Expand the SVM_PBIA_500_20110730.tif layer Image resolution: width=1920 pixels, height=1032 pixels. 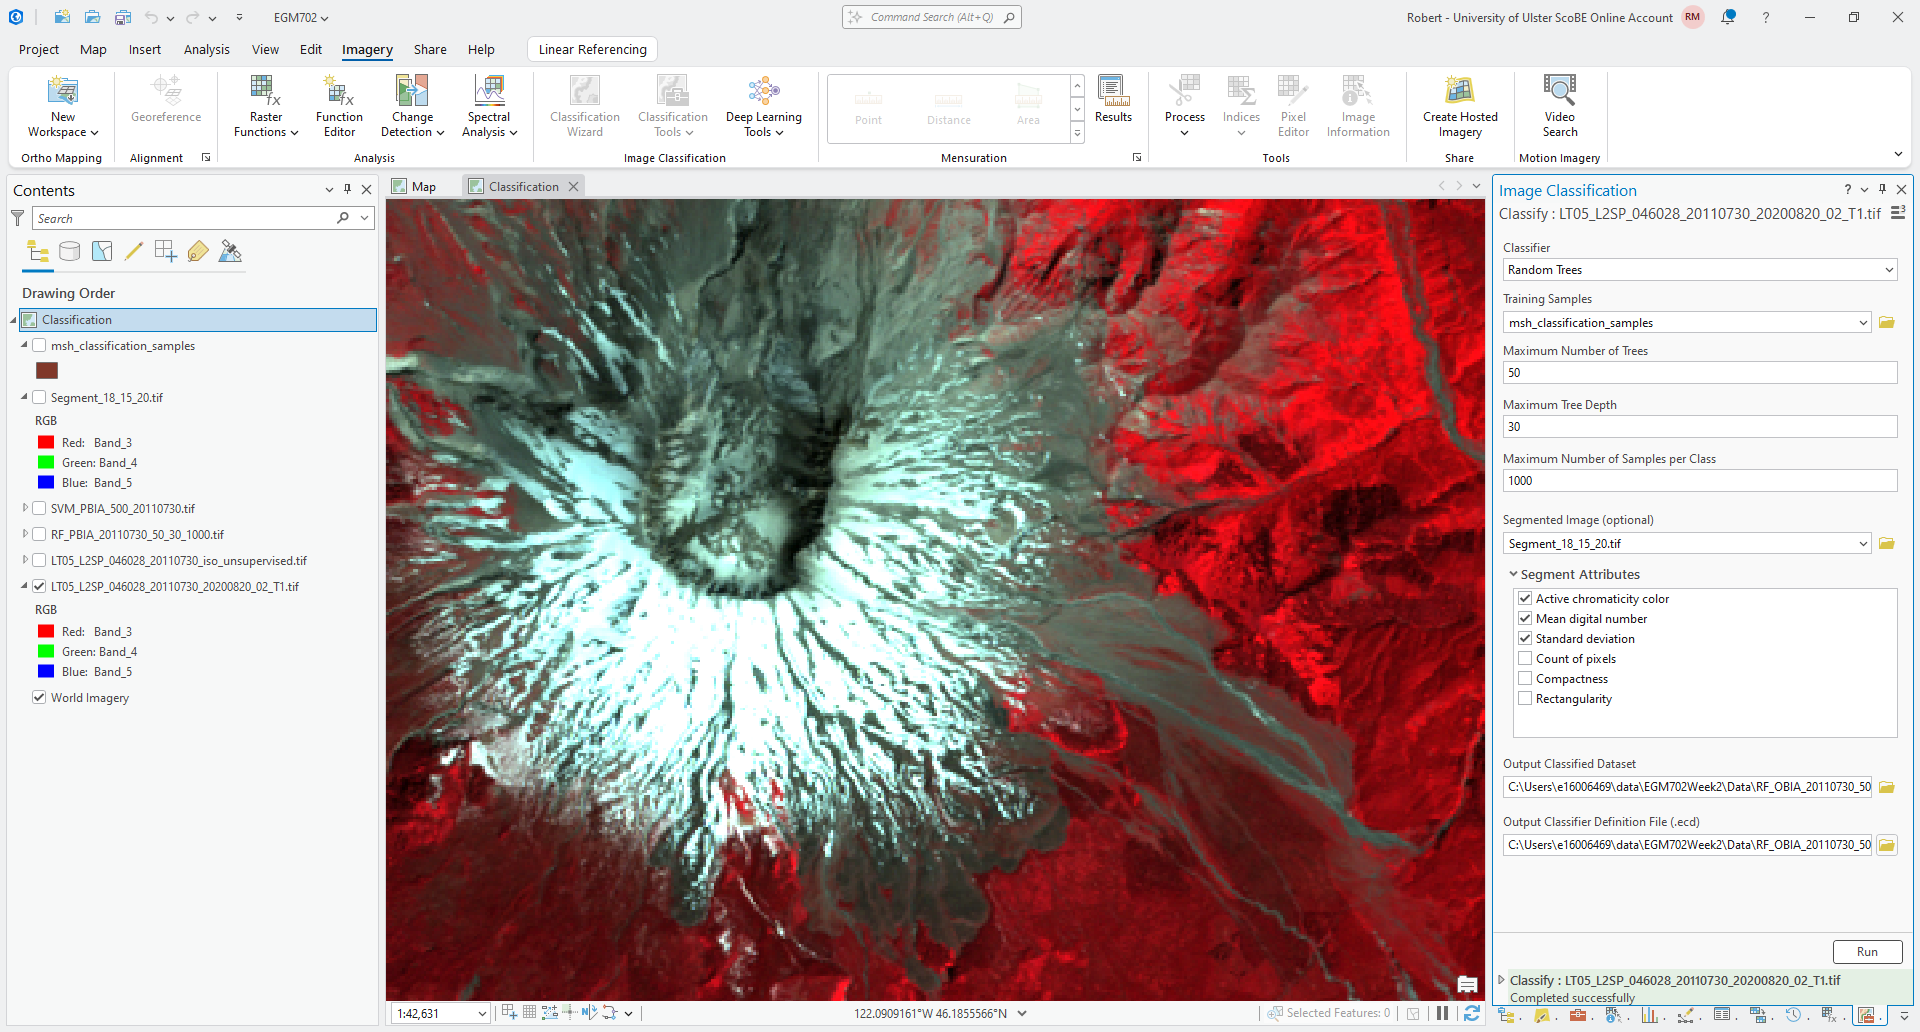tap(25, 509)
